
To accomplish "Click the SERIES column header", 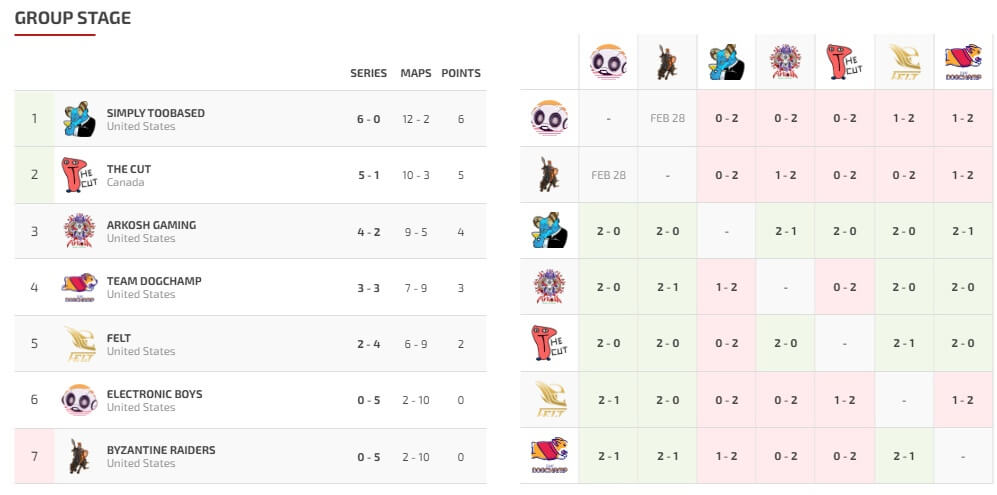I will coord(368,73).
